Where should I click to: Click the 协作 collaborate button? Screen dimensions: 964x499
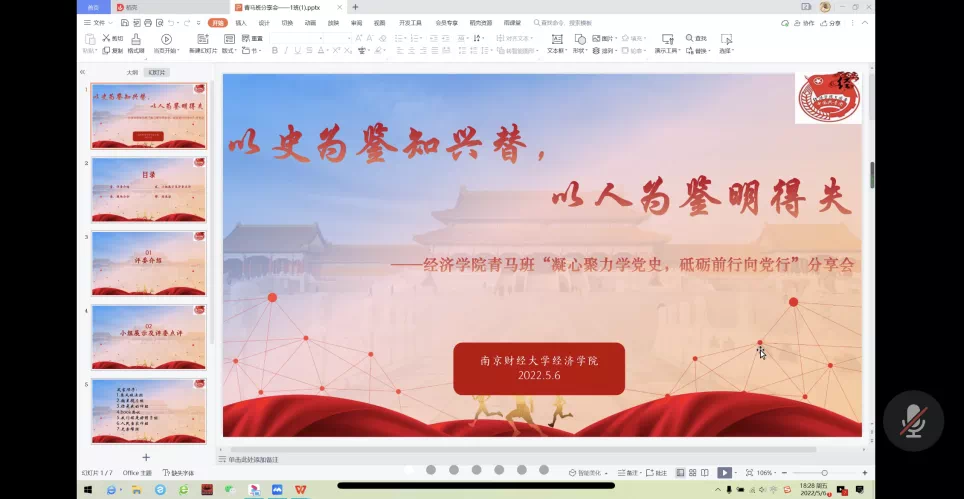tap(806, 22)
